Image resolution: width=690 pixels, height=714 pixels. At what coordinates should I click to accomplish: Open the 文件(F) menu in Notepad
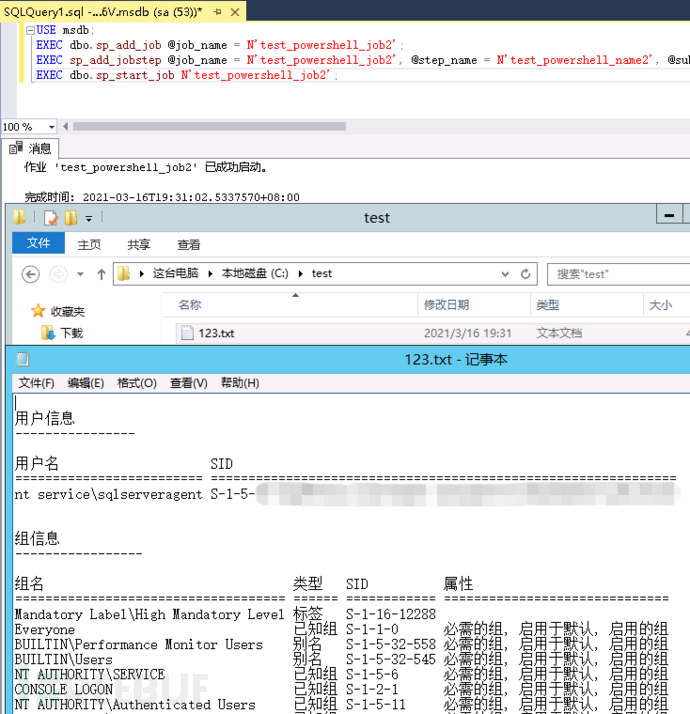point(36,383)
